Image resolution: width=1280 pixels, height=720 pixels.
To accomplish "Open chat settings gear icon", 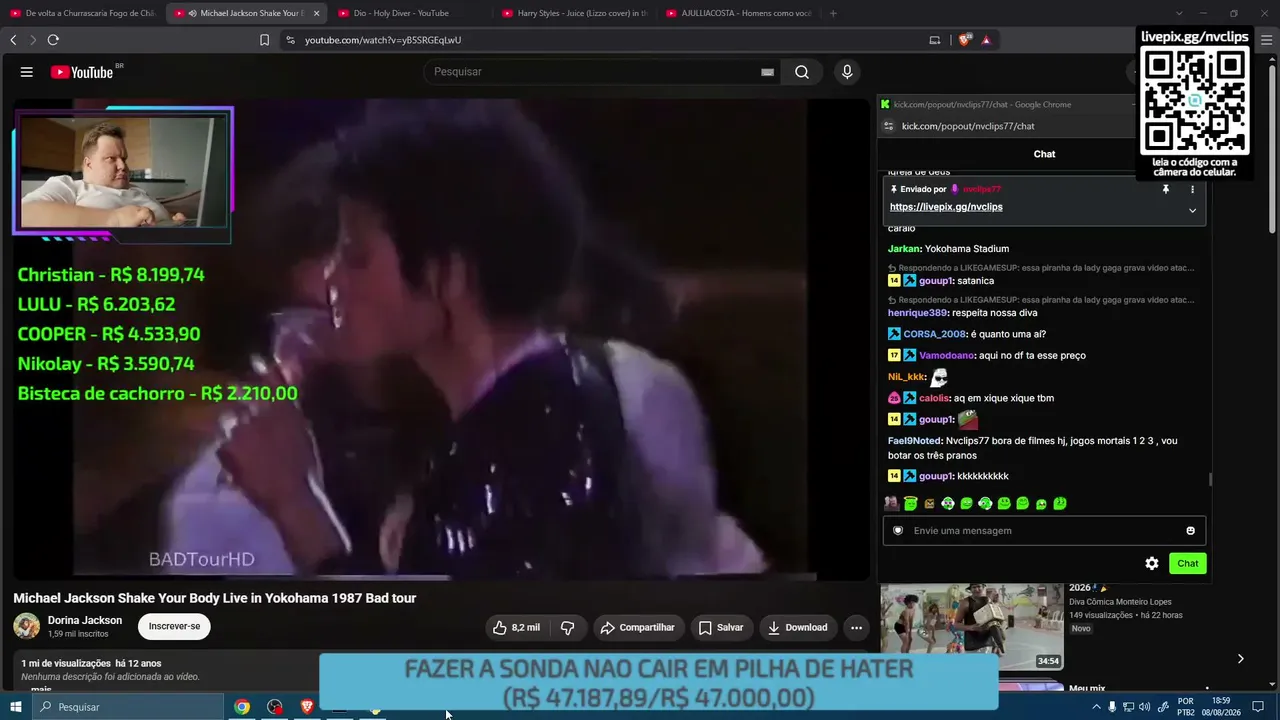I will tap(1152, 564).
